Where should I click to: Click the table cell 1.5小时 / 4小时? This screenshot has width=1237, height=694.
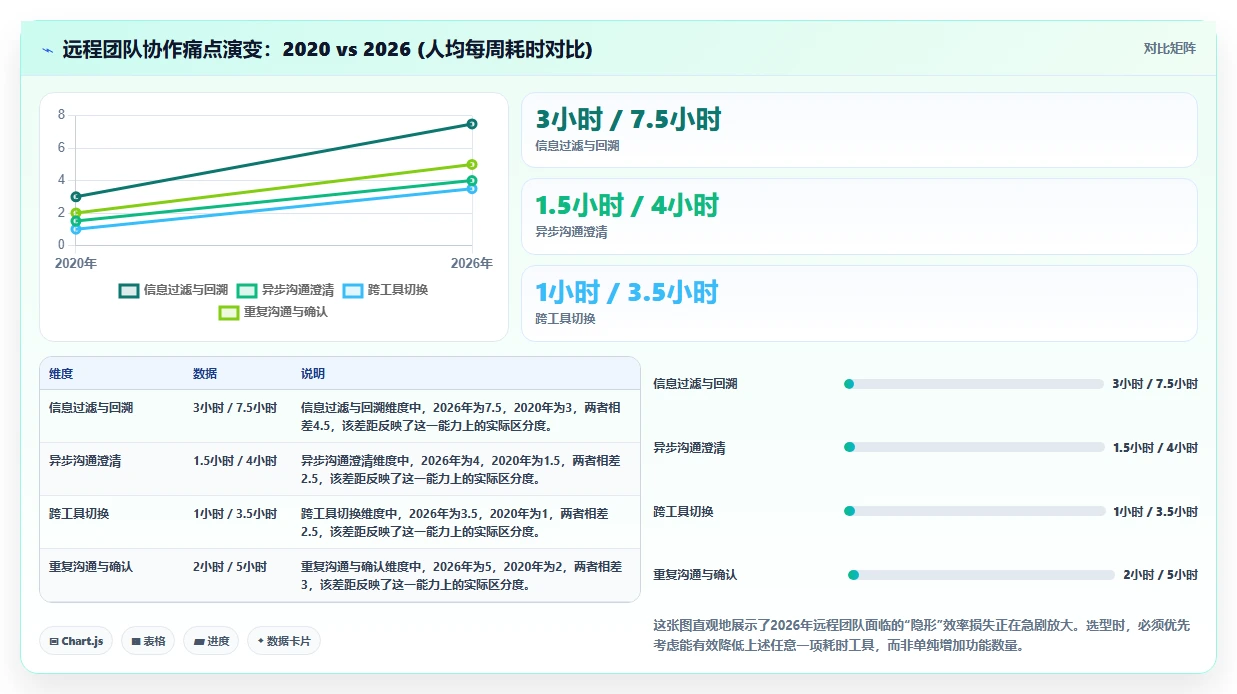coord(235,461)
